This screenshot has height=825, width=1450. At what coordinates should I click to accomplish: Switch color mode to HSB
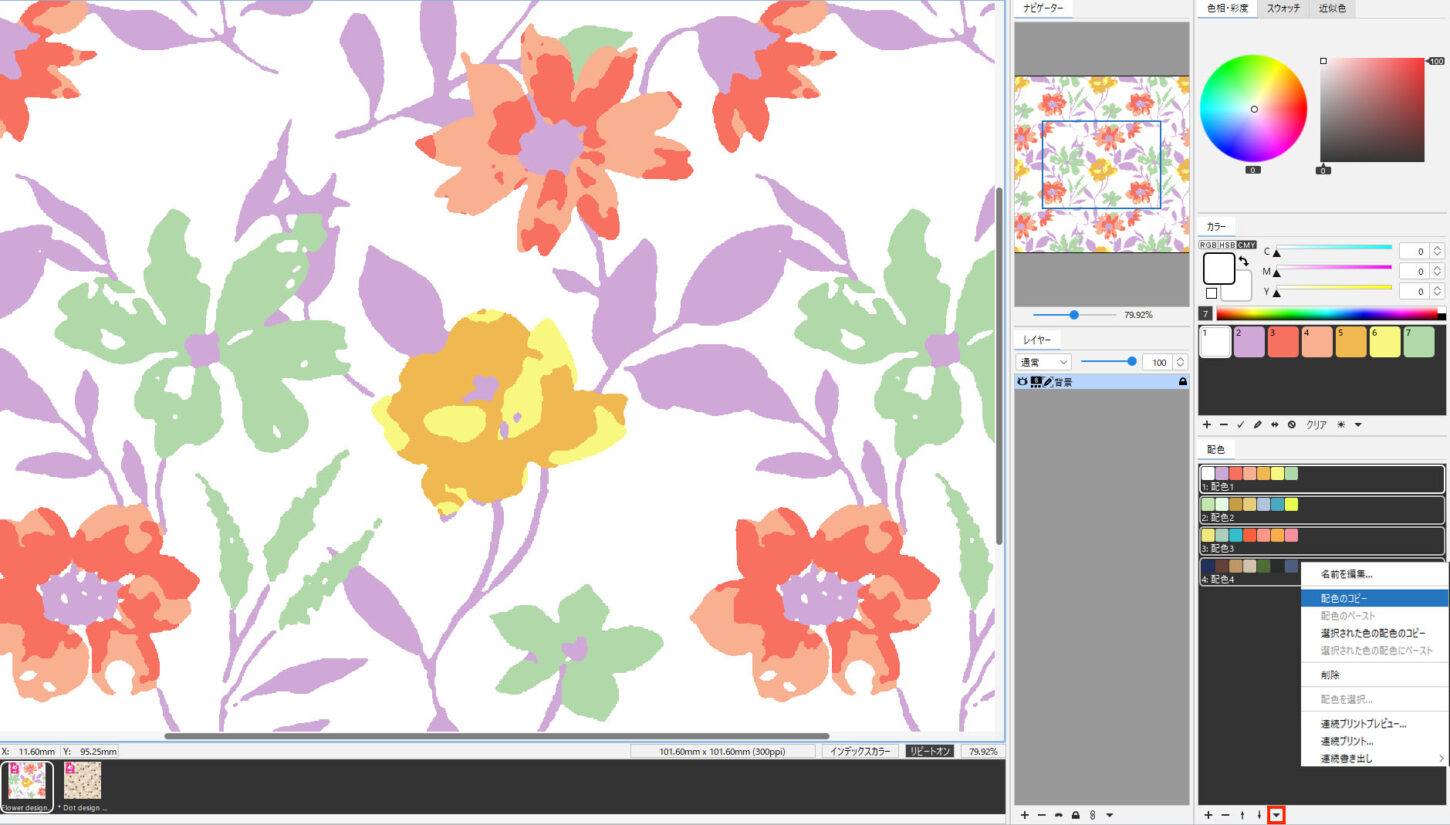click(x=1227, y=245)
